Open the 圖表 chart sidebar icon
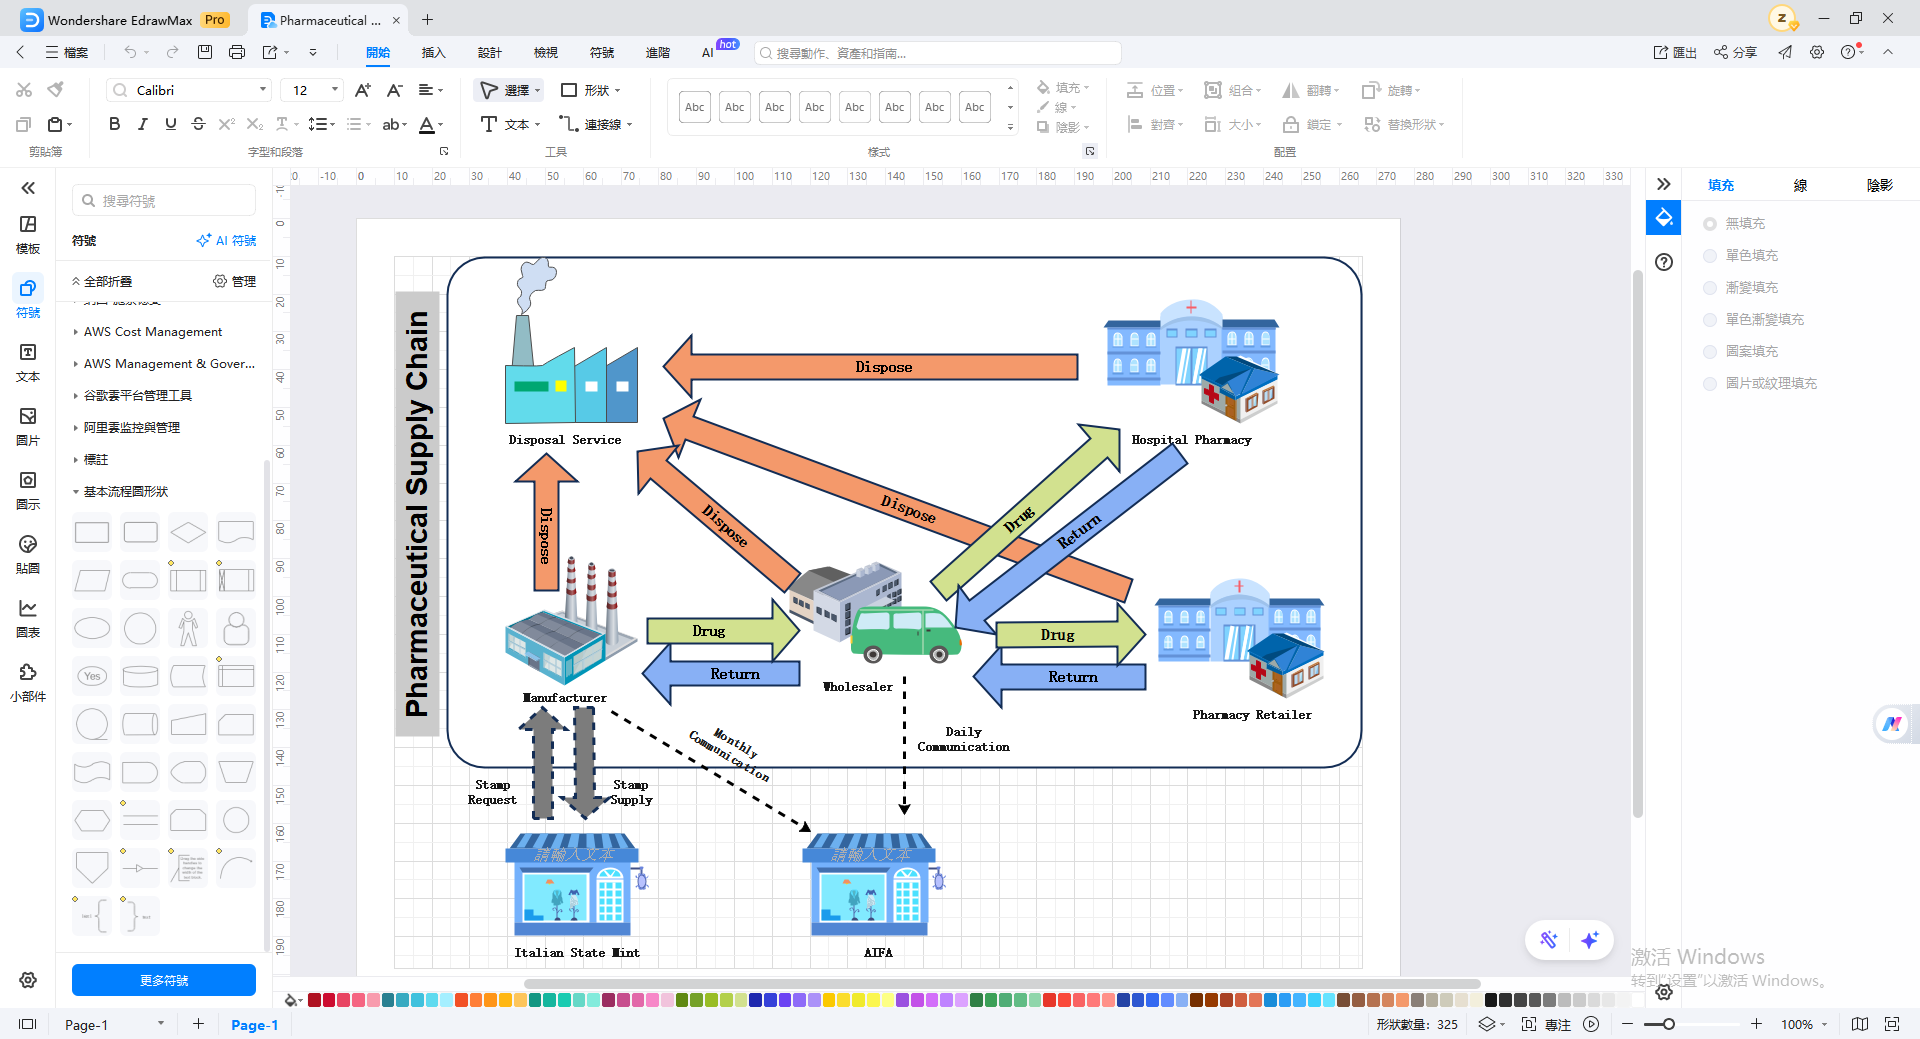 28,619
